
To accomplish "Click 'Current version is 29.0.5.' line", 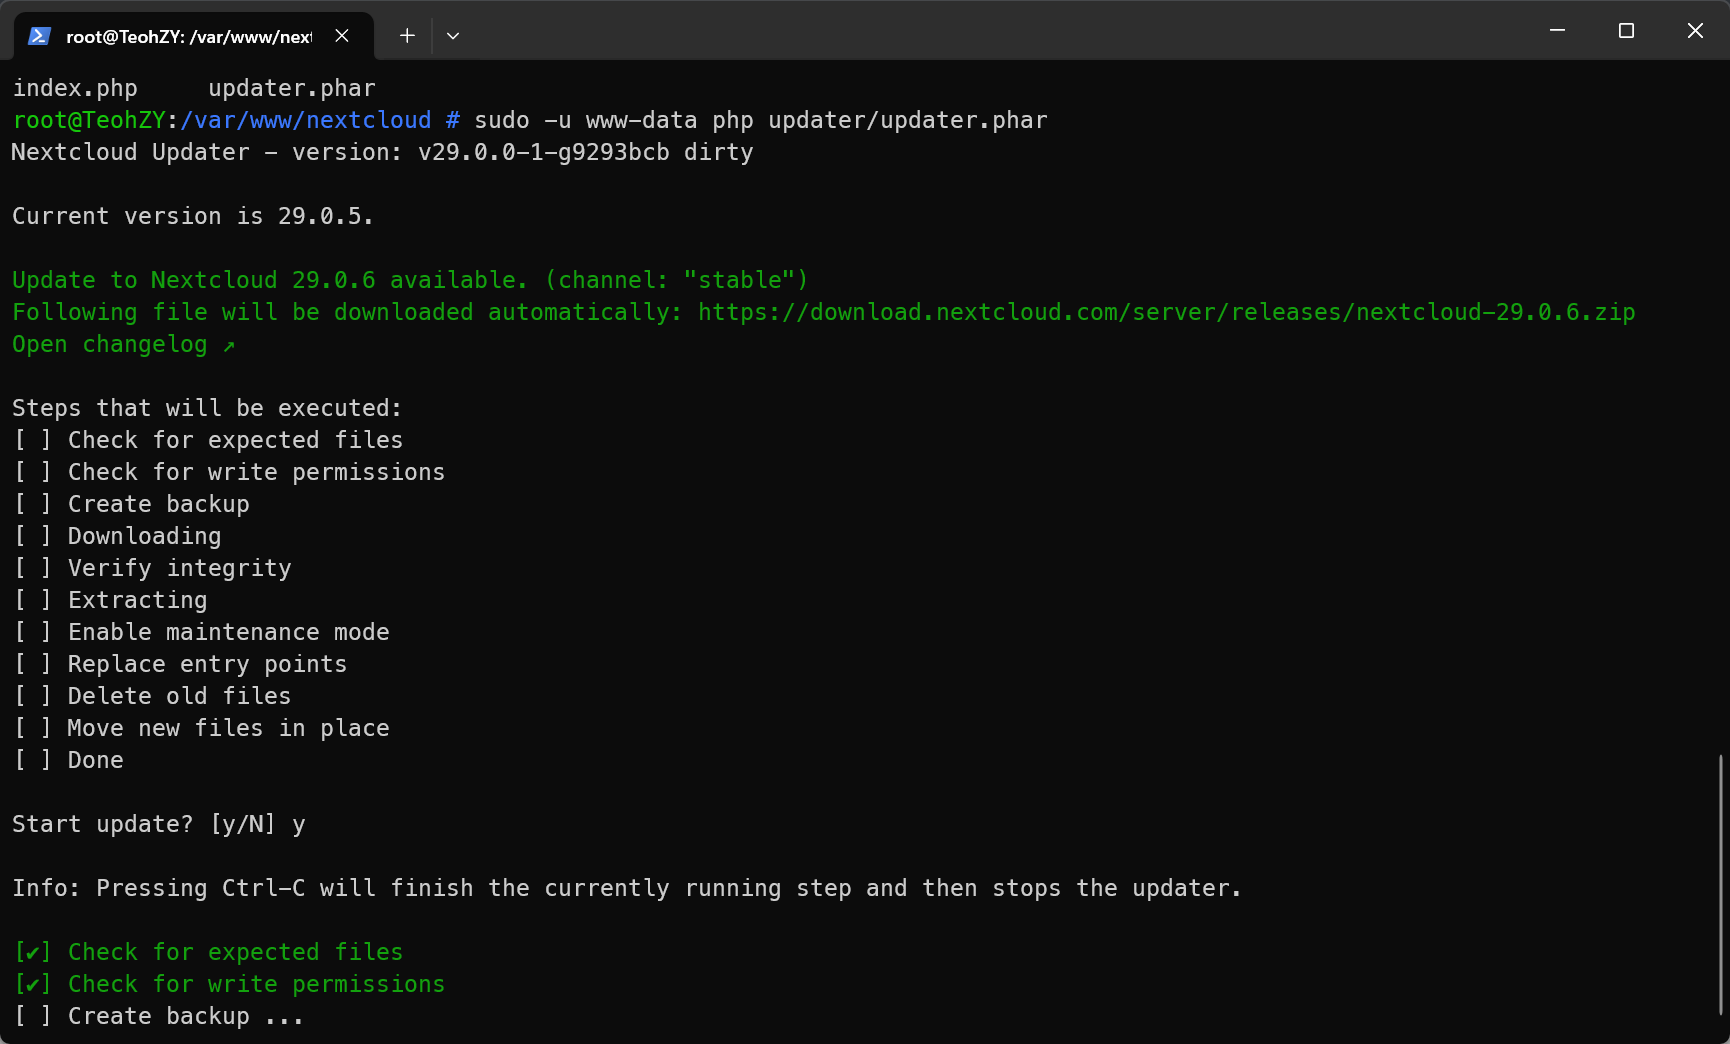I will pyautogui.click(x=192, y=216).
